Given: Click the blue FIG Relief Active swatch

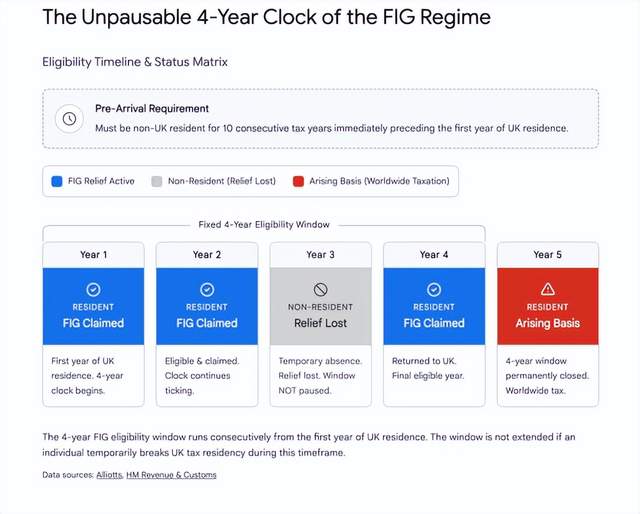Looking at the screenshot, I should pyautogui.click(x=57, y=181).
